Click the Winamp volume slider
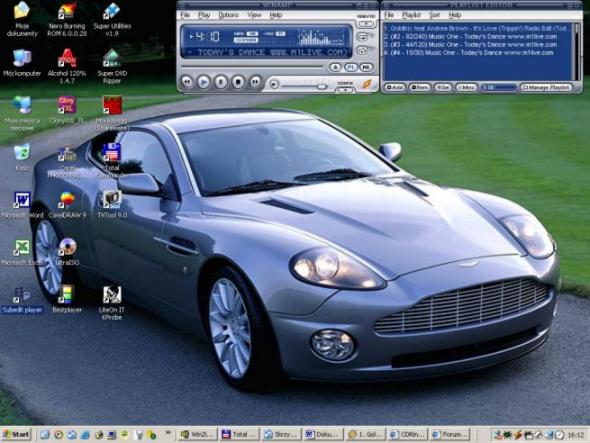This screenshot has height=443, width=590. pos(306,86)
